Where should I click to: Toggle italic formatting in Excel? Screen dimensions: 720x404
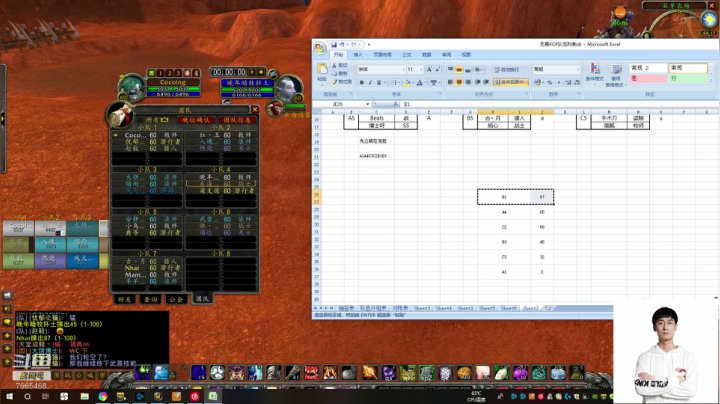pyautogui.click(x=370, y=82)
